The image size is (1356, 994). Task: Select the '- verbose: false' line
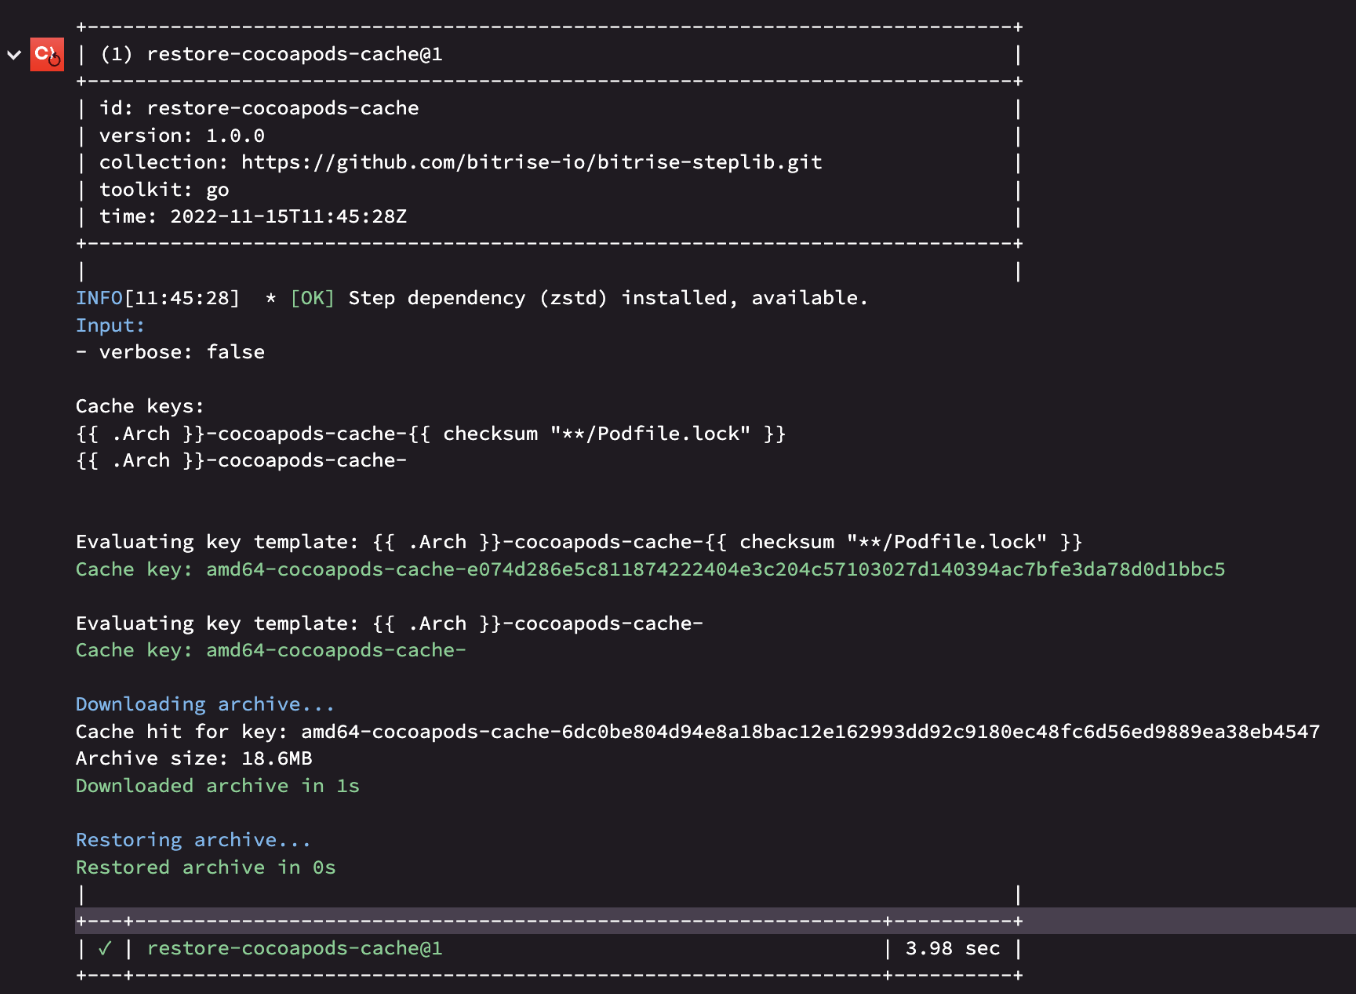click(x=170, y=352)
